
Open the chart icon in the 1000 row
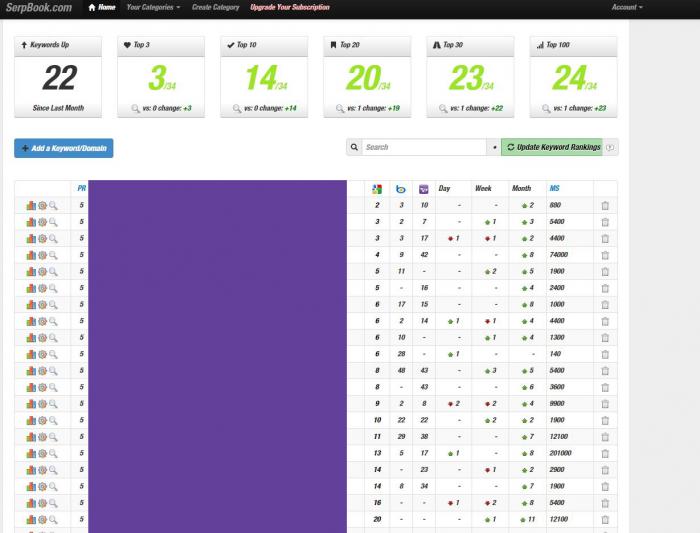click(31, 304)
